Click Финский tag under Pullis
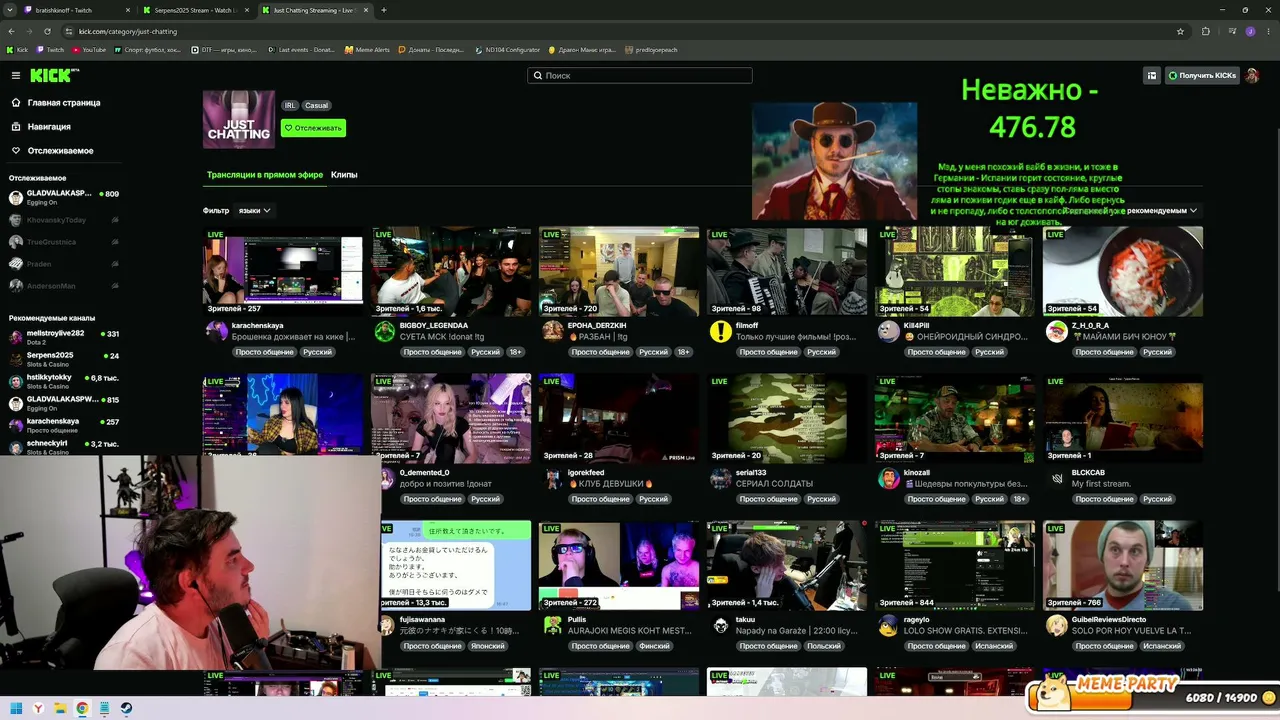 click(654, 646)
